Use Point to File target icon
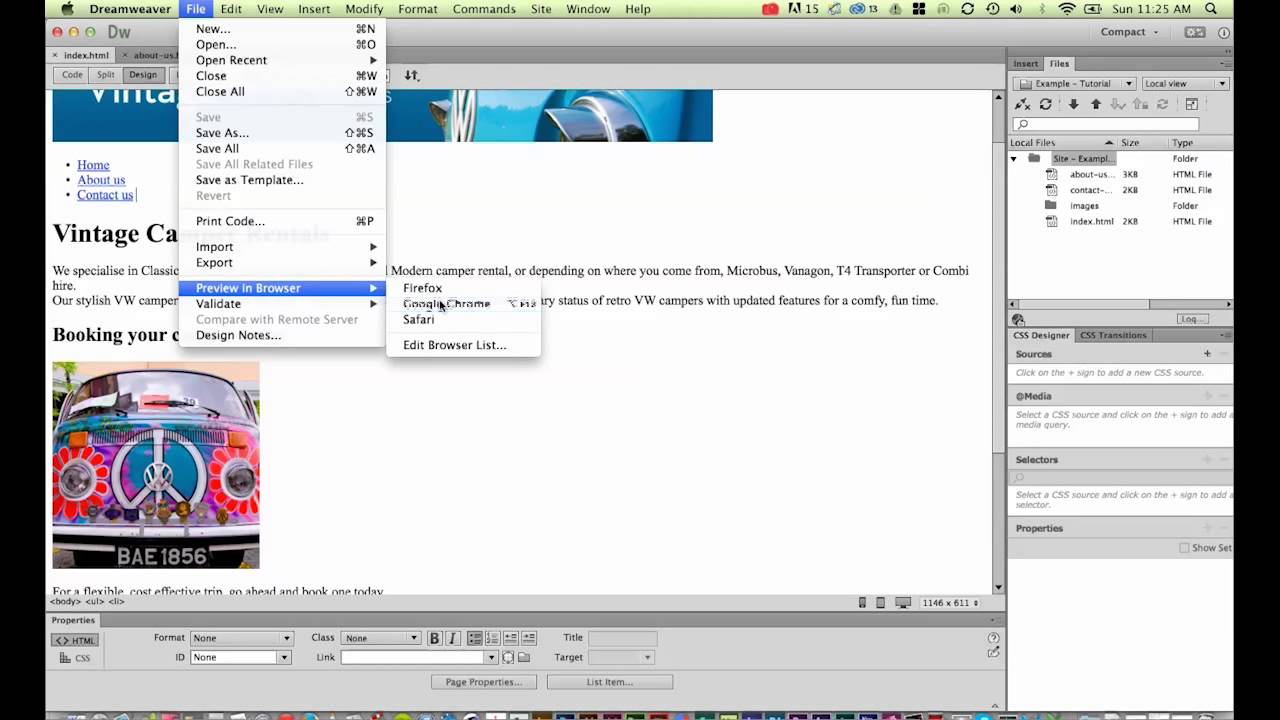Image resolution: width=1280 pixels, height=720 pixels. click(508, 657)
